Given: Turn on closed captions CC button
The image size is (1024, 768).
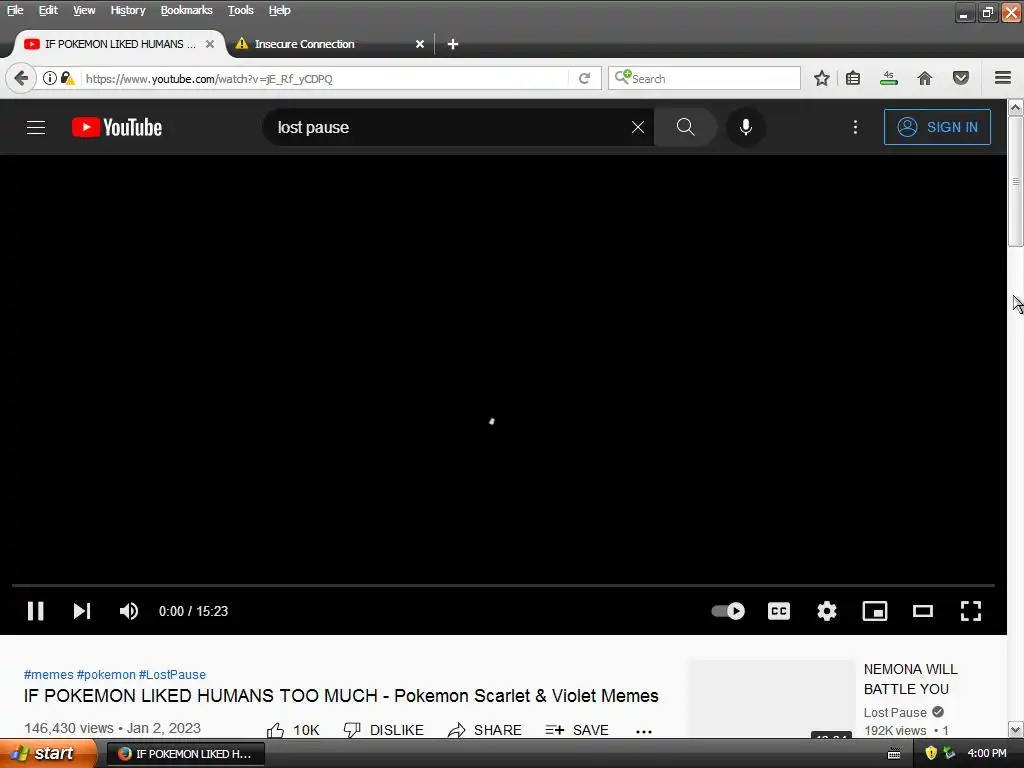Looking at the screenshot, I should (x=778, y=611).
